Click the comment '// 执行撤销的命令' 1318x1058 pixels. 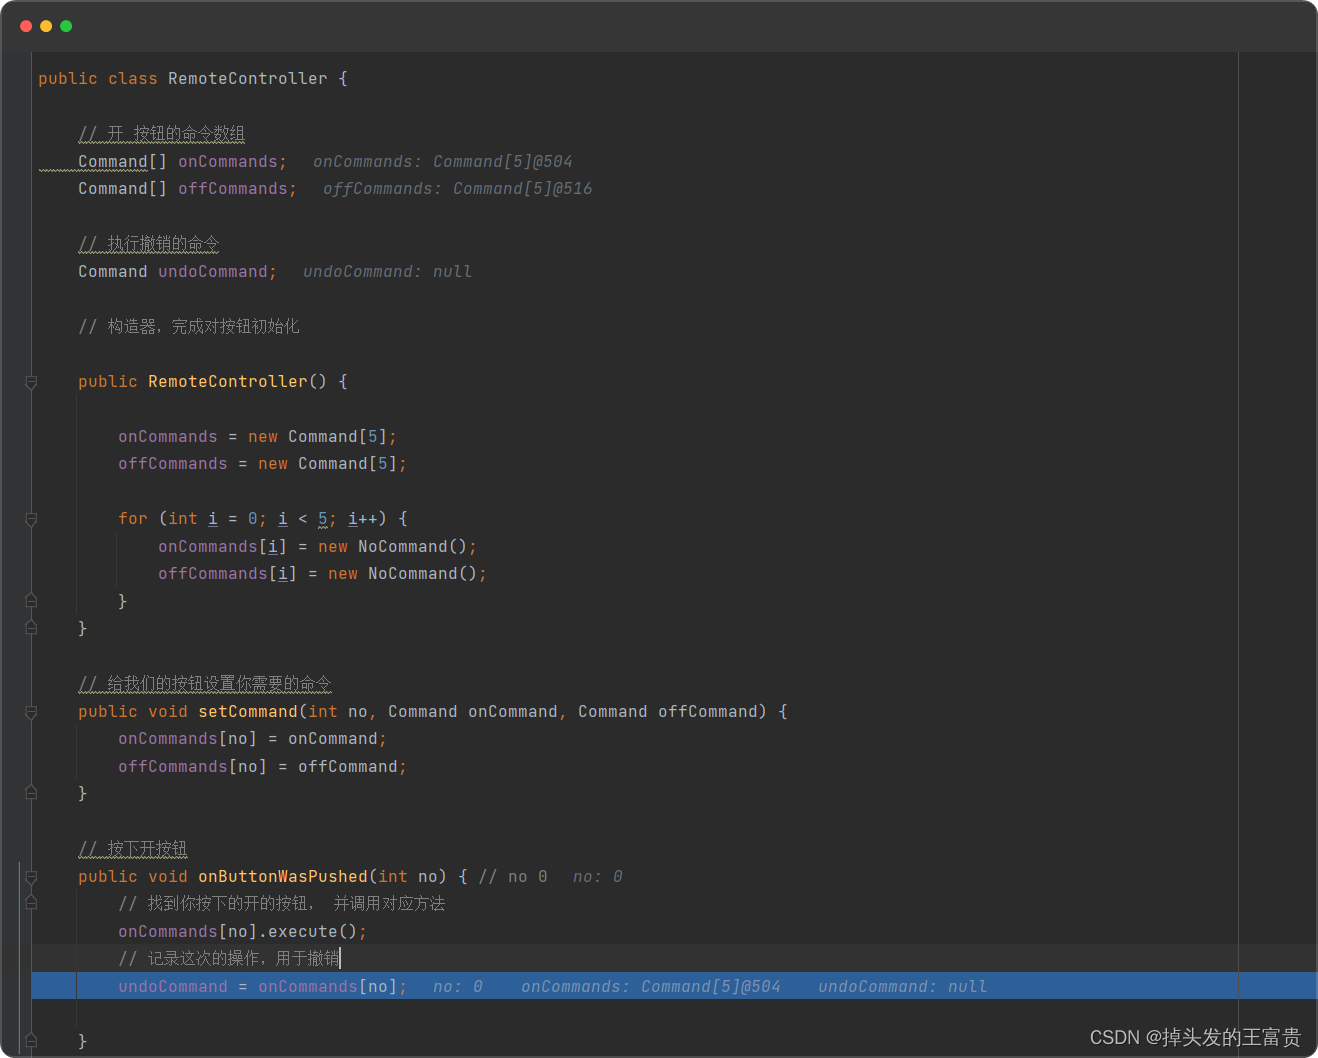point(149,244)
